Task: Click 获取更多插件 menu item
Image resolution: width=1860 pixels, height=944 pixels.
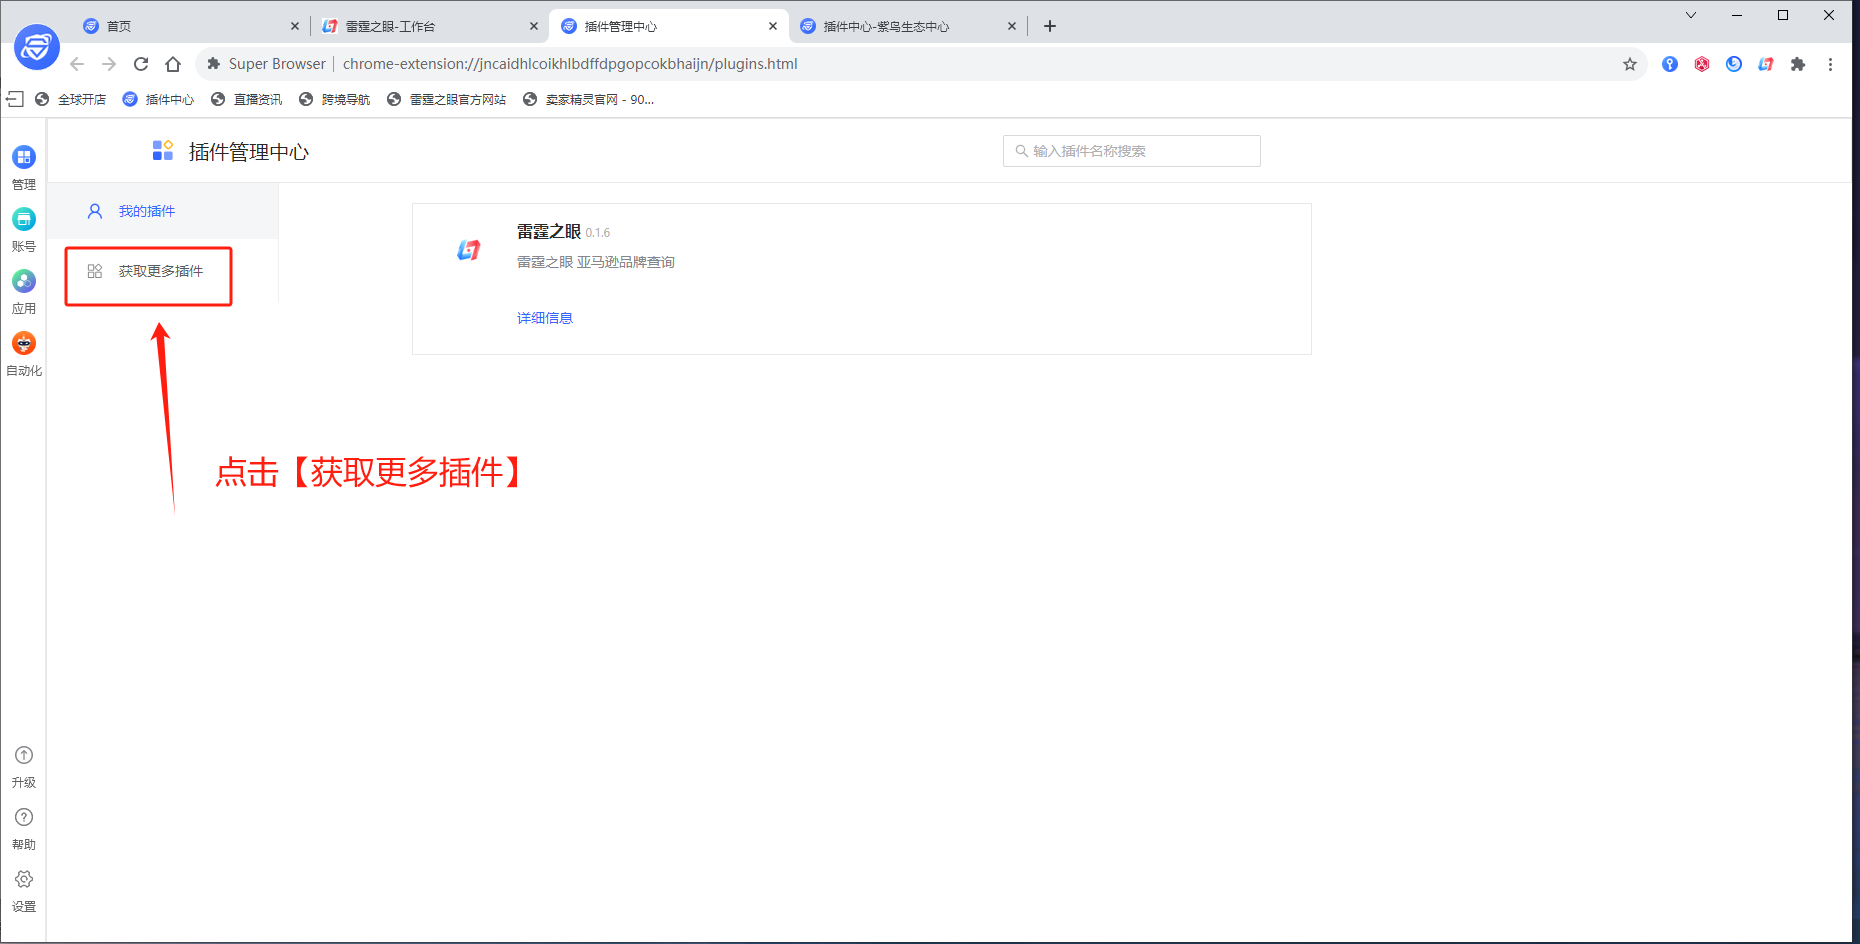Action: point(160,271)
